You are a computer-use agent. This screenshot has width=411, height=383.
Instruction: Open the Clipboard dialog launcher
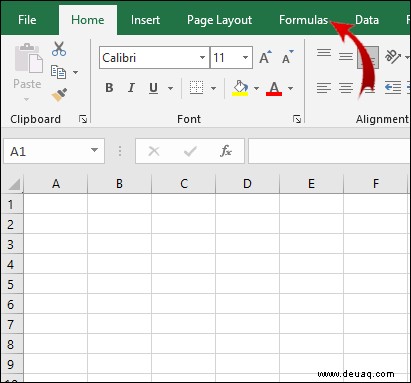(x=83, y=119)
